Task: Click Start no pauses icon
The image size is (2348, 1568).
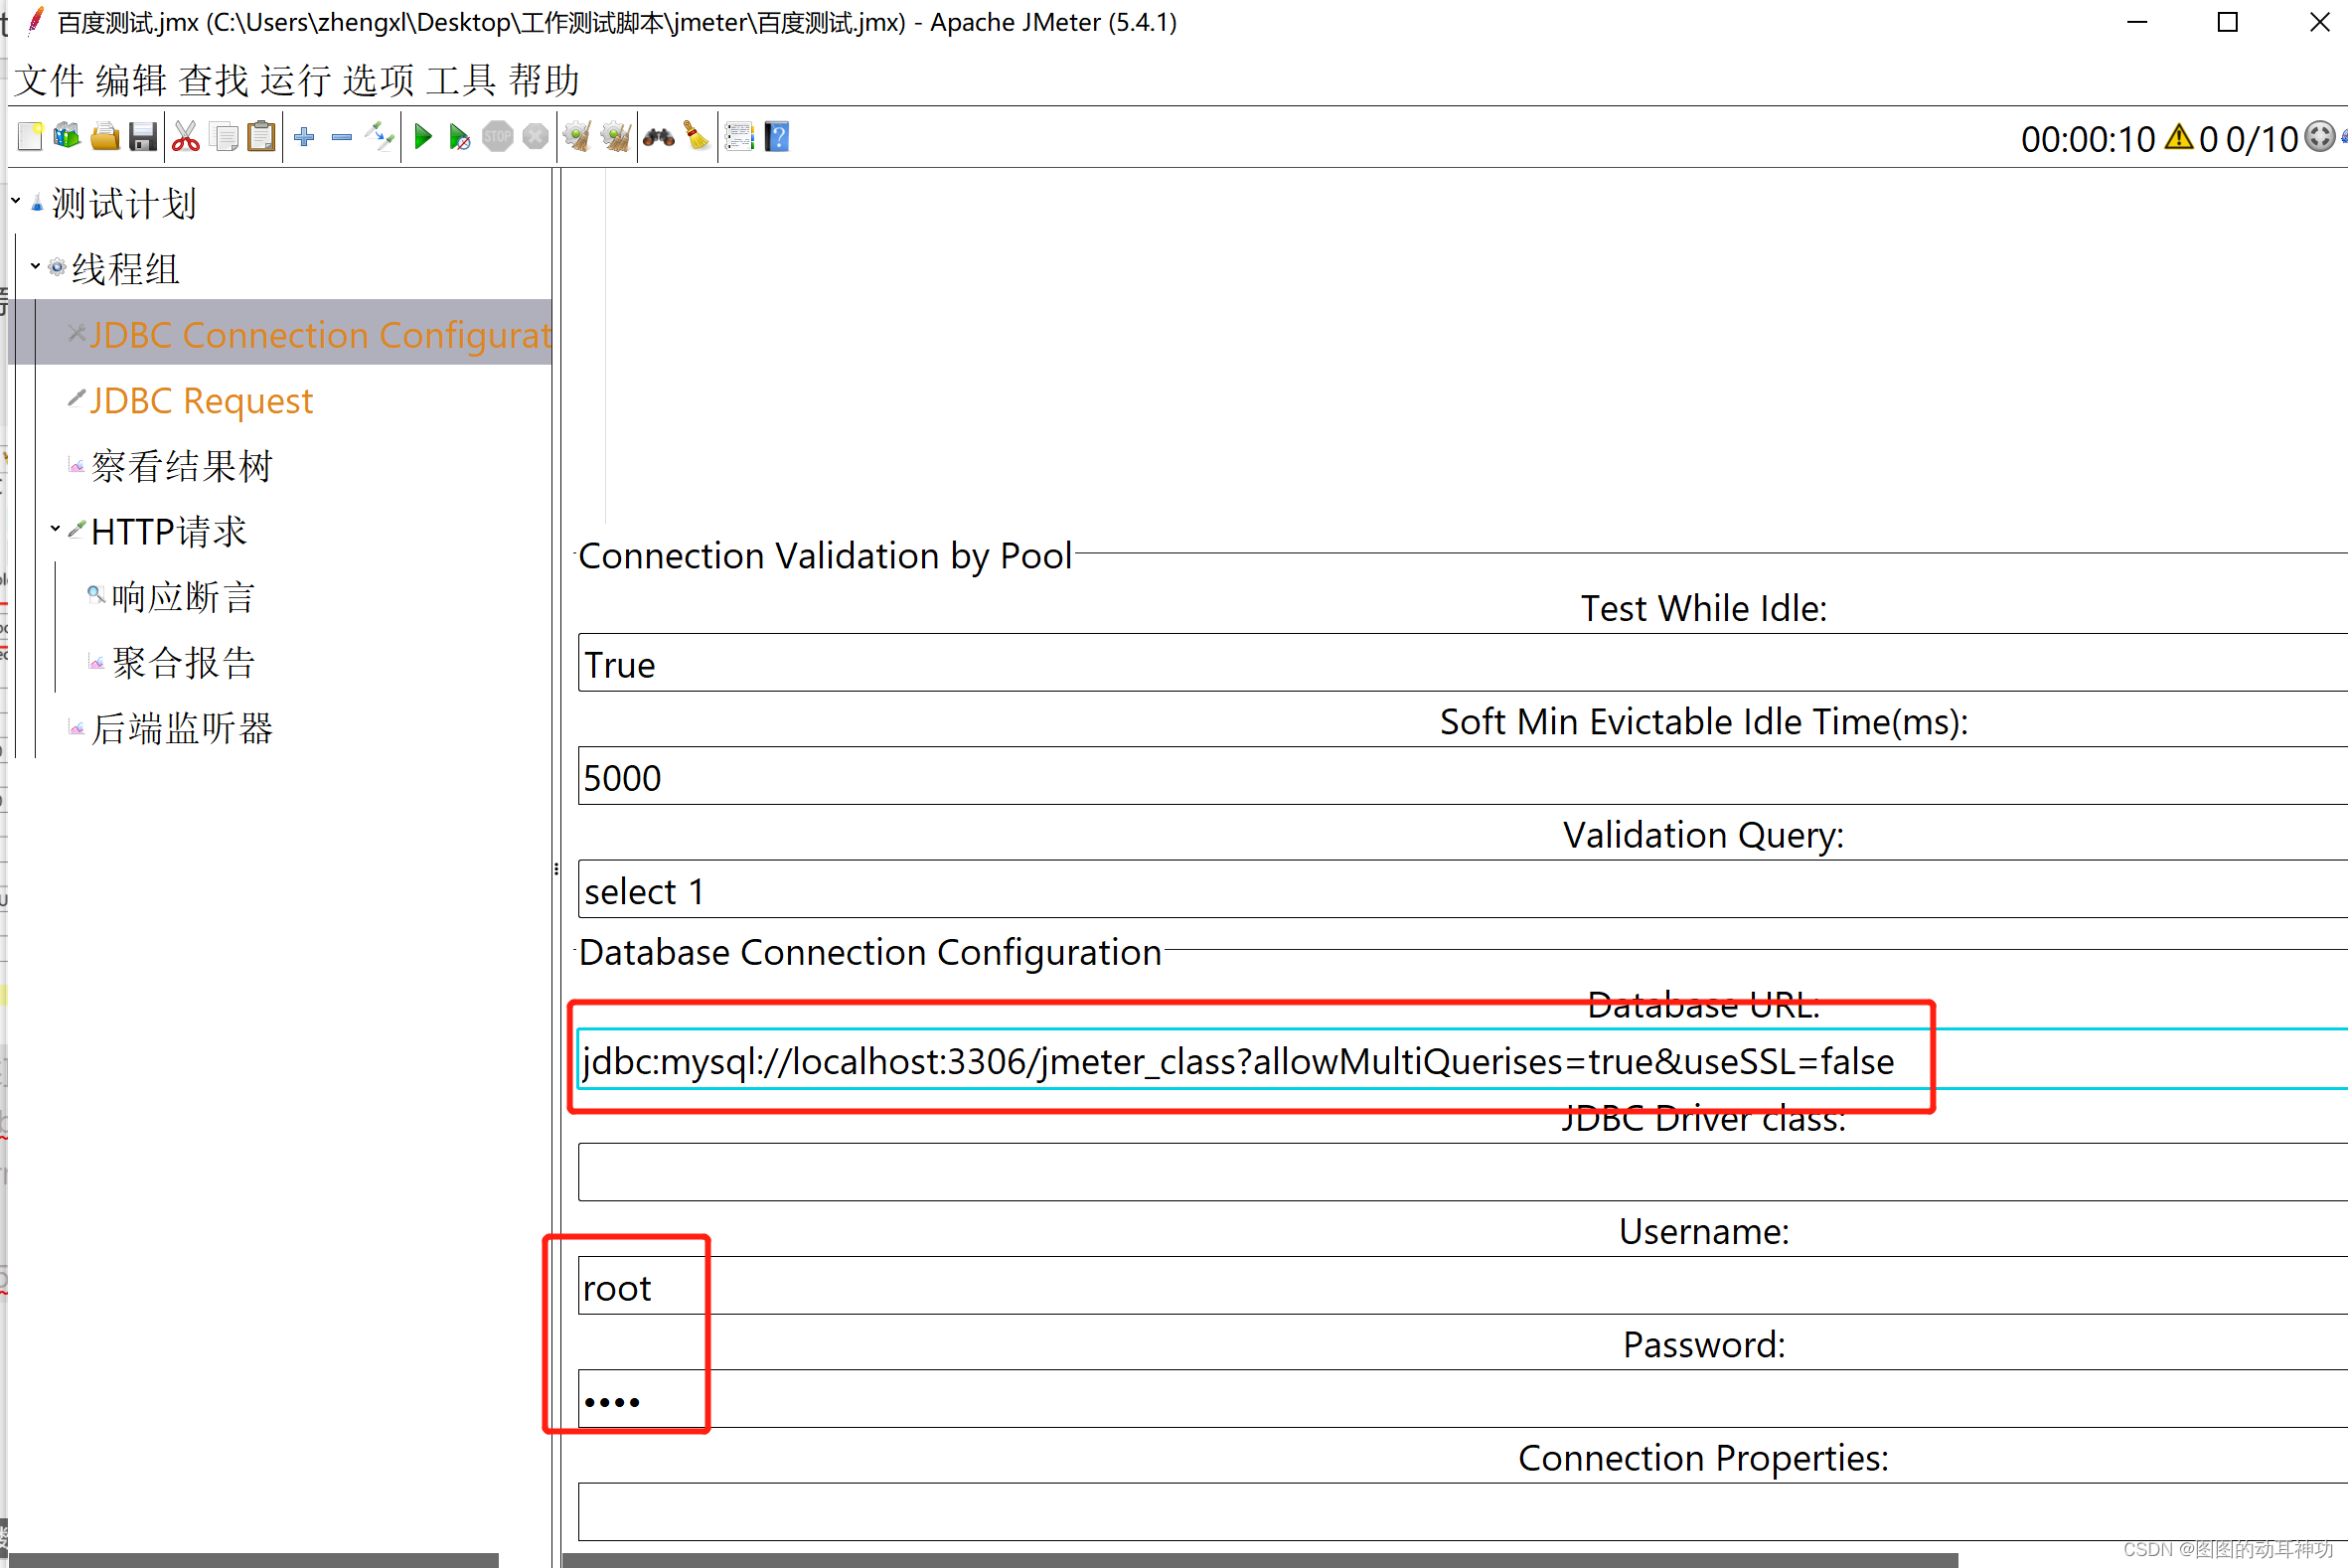Action: [459, 136]
